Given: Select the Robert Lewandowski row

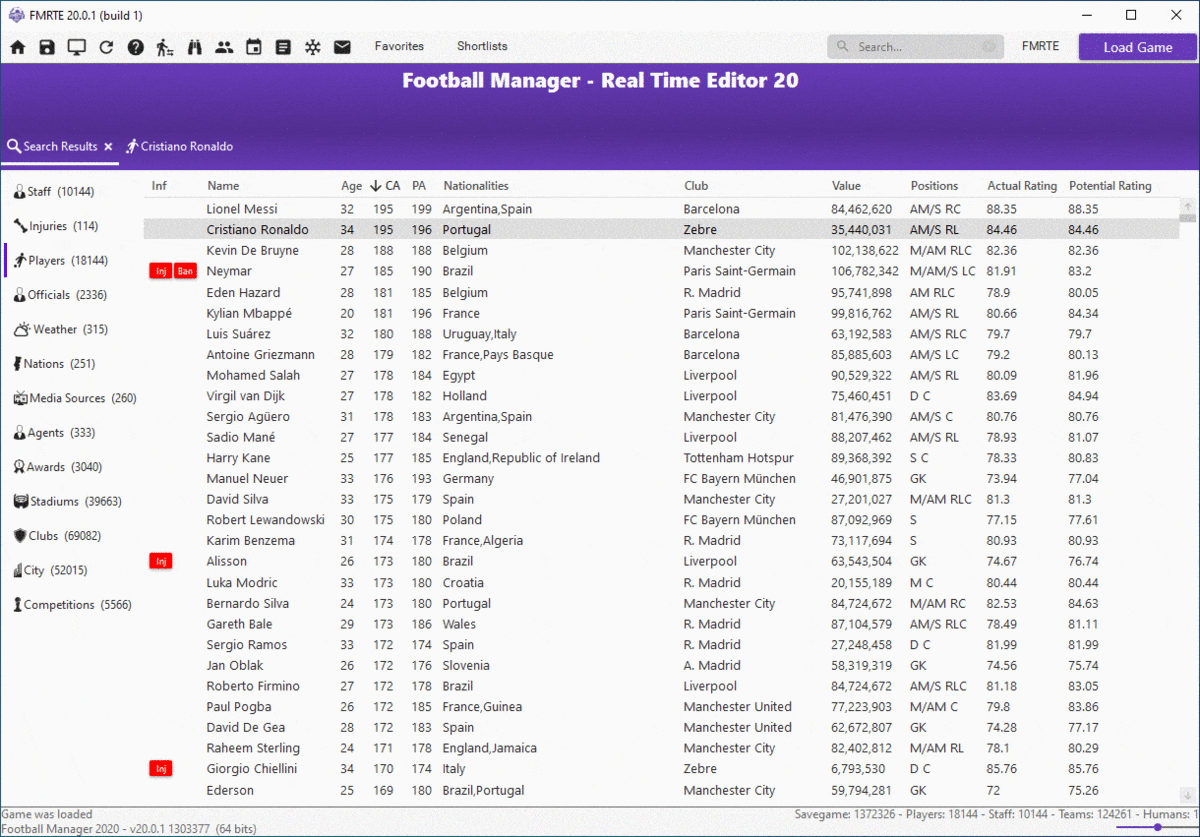Looking at the screenshot, I should coord(661,520).
